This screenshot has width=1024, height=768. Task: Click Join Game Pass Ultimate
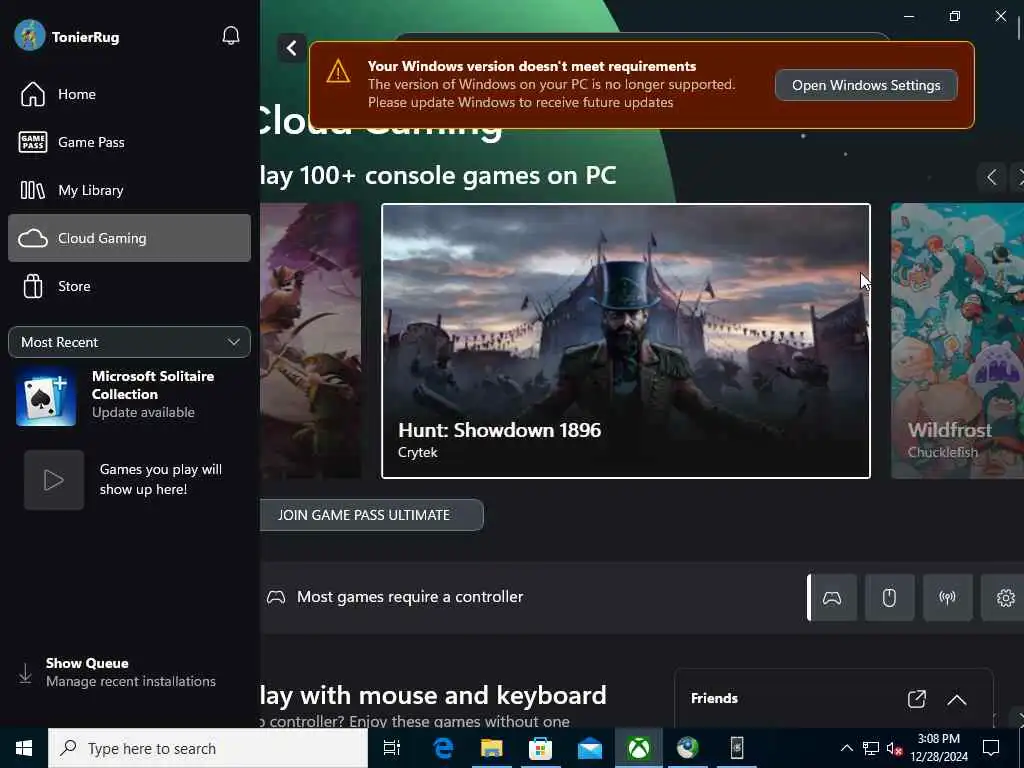click(372, 515)
